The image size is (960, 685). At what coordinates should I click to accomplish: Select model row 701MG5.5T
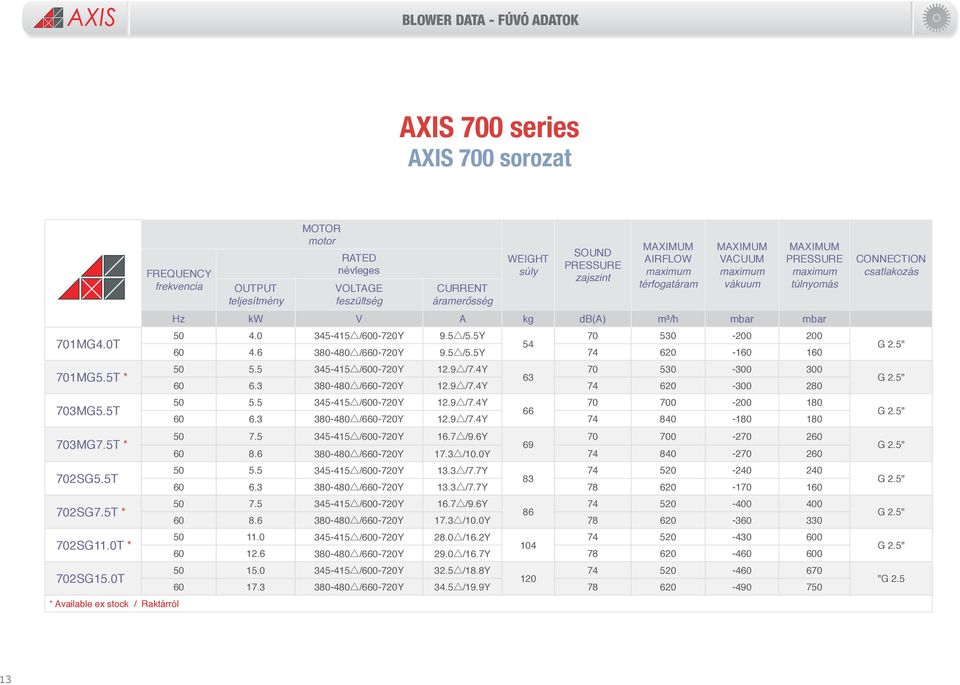click(x=489, y=378)
